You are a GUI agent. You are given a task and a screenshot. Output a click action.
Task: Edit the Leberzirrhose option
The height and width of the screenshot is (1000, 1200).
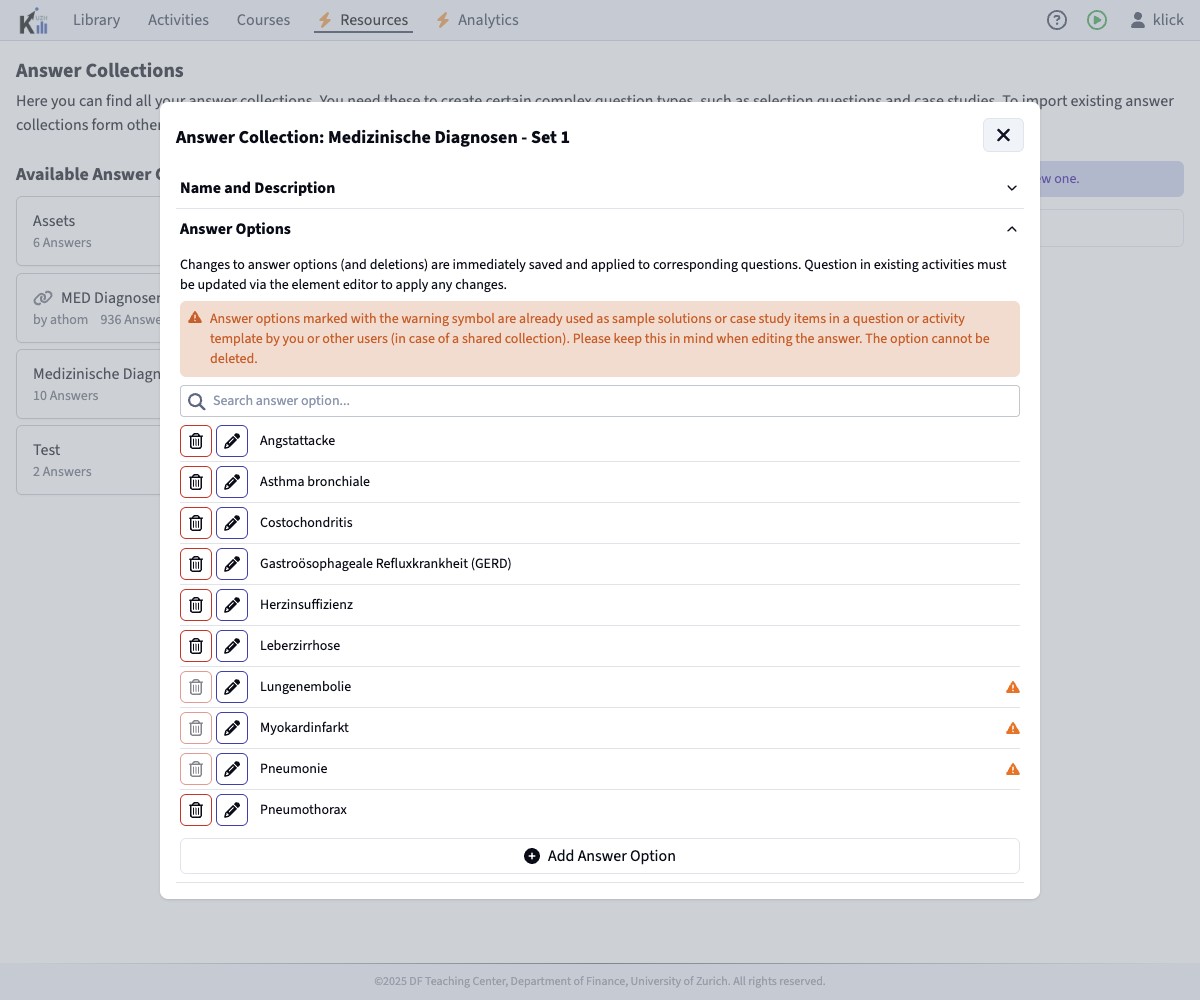pyautogui.click(x=232, y=646)
